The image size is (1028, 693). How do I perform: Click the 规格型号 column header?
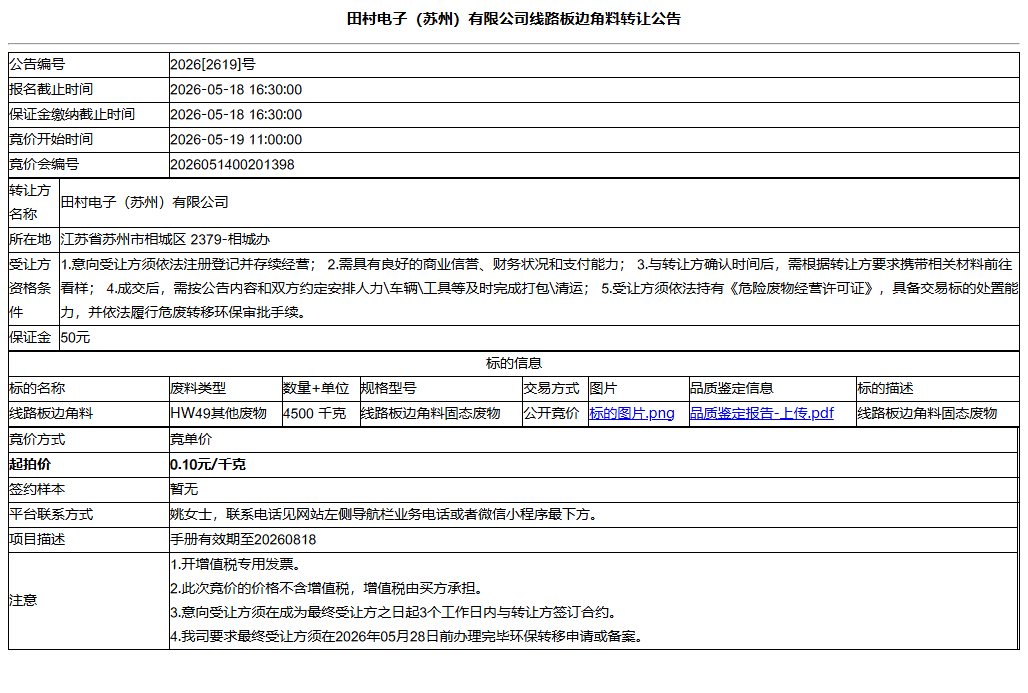pos(441,389)
